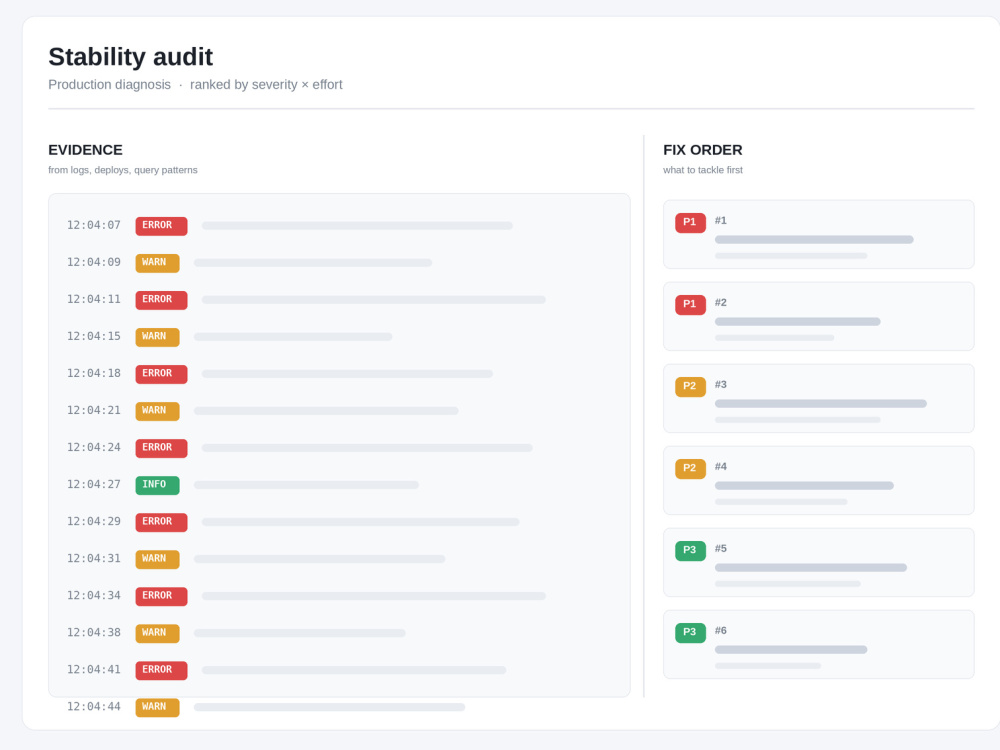
Task: Select timestamp 12:04:07
Action: coord(94,225)
